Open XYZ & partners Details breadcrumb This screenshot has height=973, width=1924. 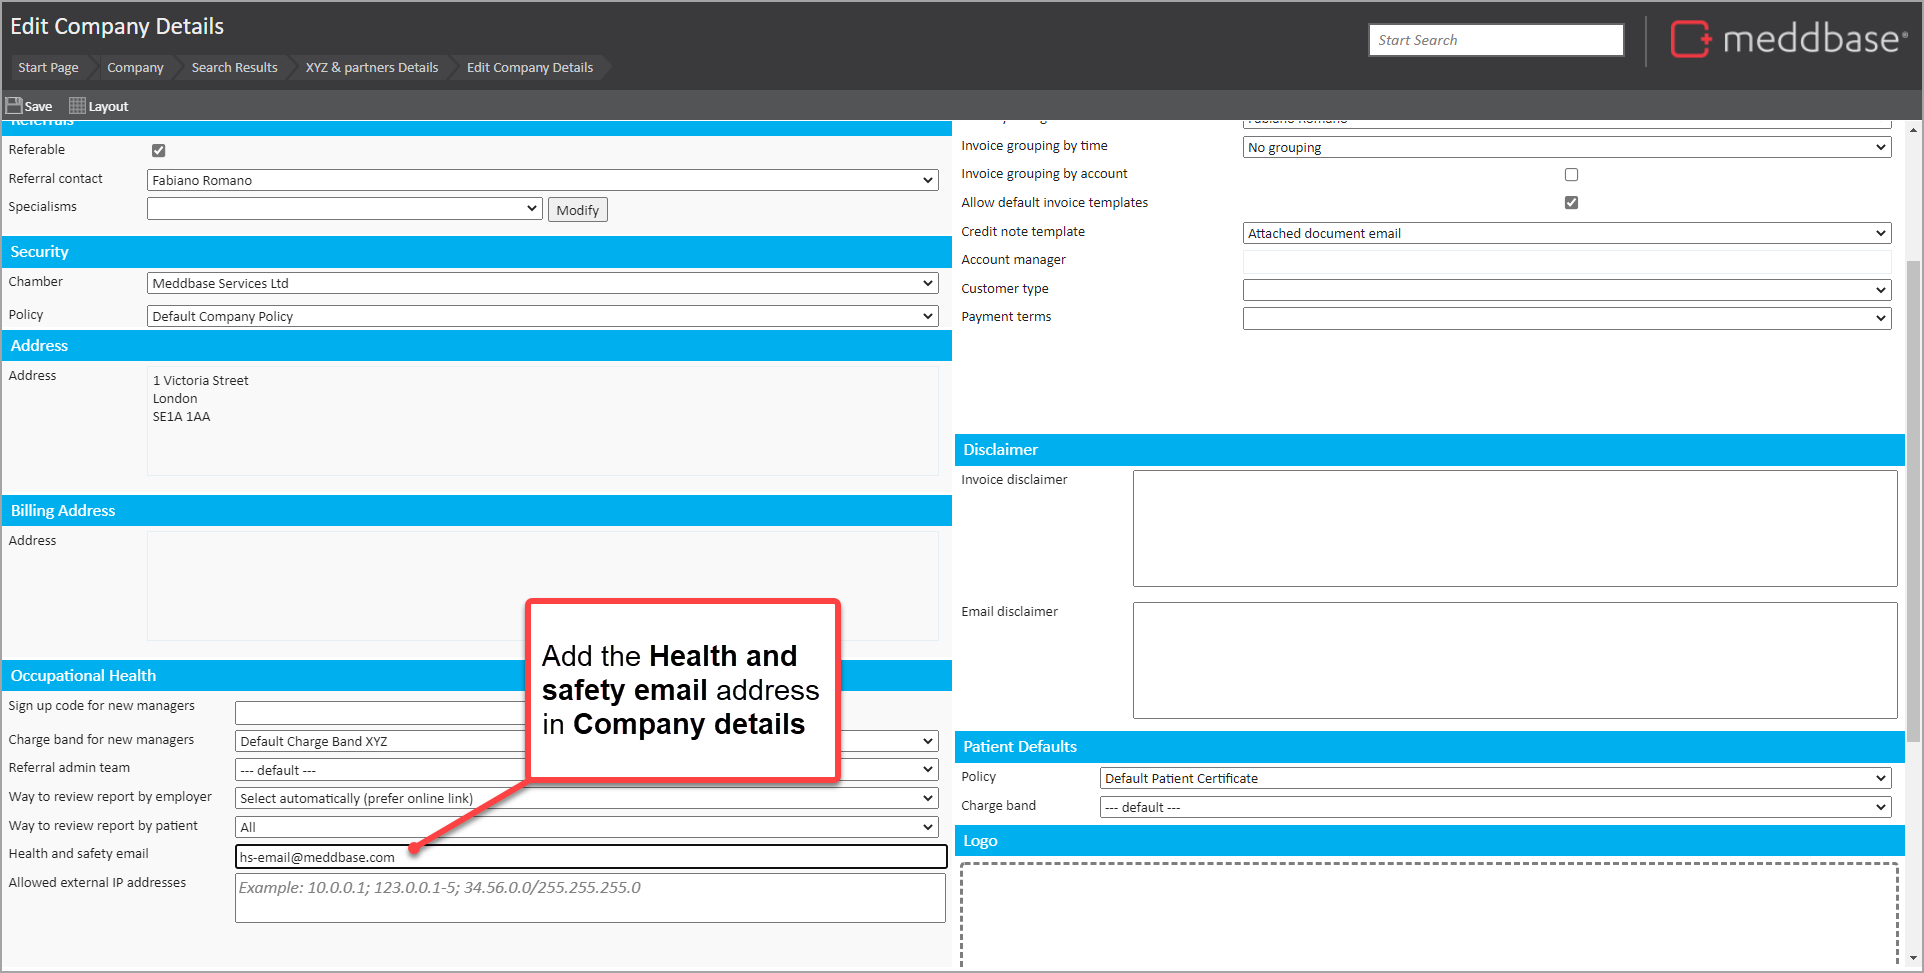click(x=372, y=68)
